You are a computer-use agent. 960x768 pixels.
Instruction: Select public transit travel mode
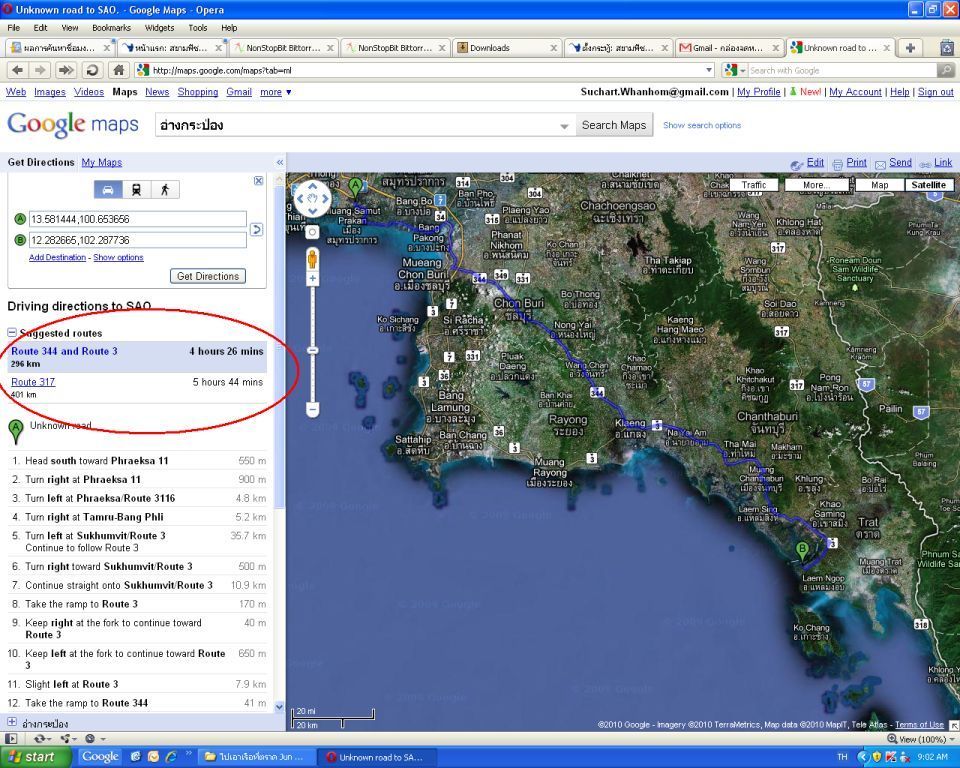136,189
